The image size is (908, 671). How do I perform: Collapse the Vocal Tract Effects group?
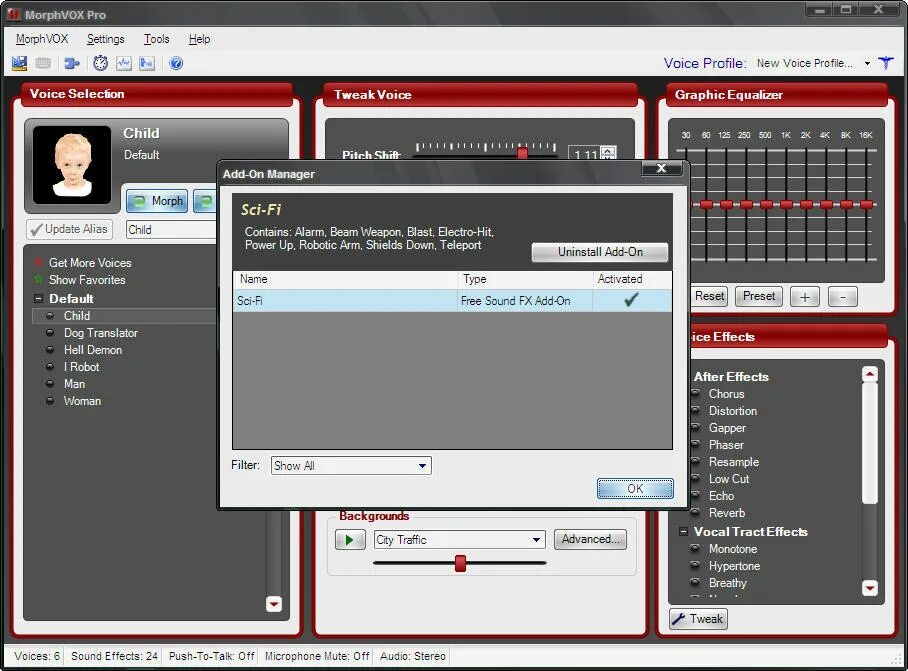click(x=684, y=531)
